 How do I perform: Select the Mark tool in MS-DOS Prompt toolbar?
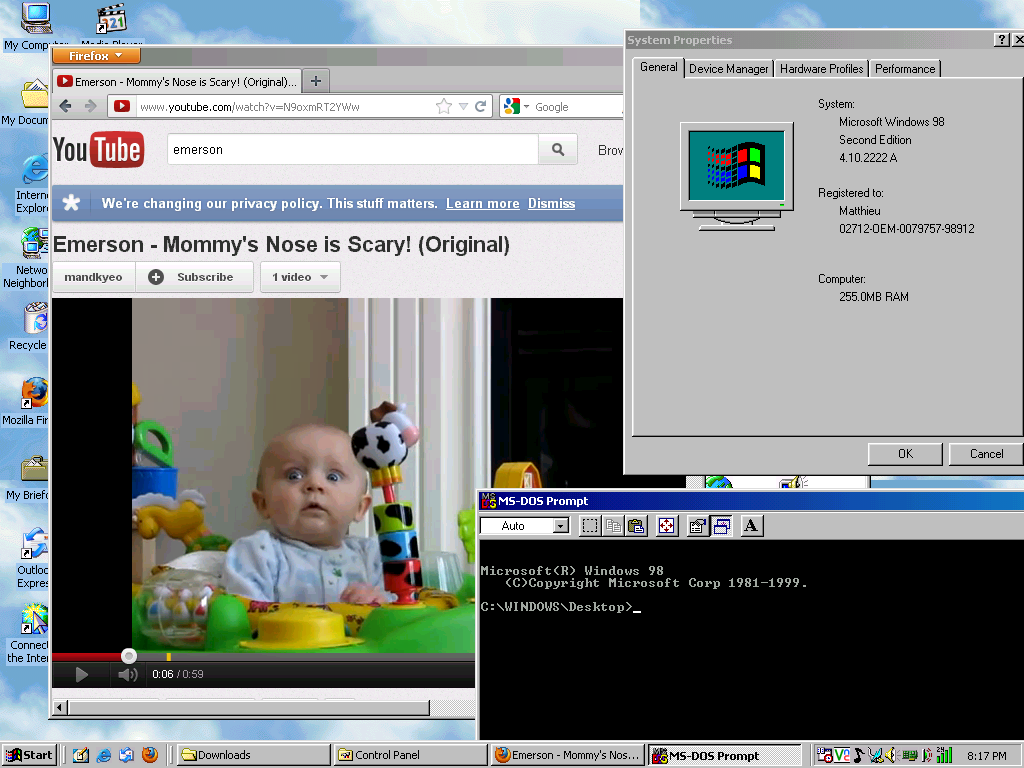590,525
